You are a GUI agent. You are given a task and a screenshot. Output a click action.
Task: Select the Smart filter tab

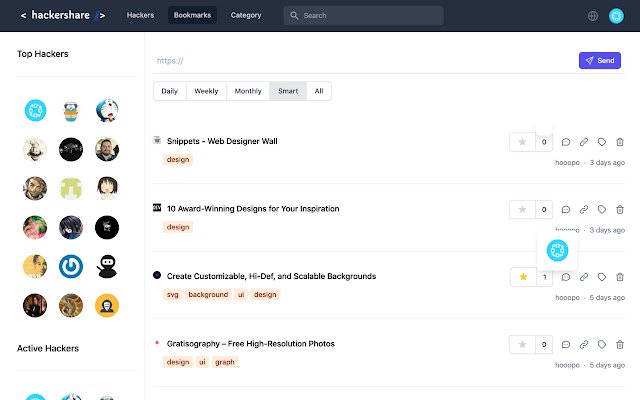coord(288,91)
